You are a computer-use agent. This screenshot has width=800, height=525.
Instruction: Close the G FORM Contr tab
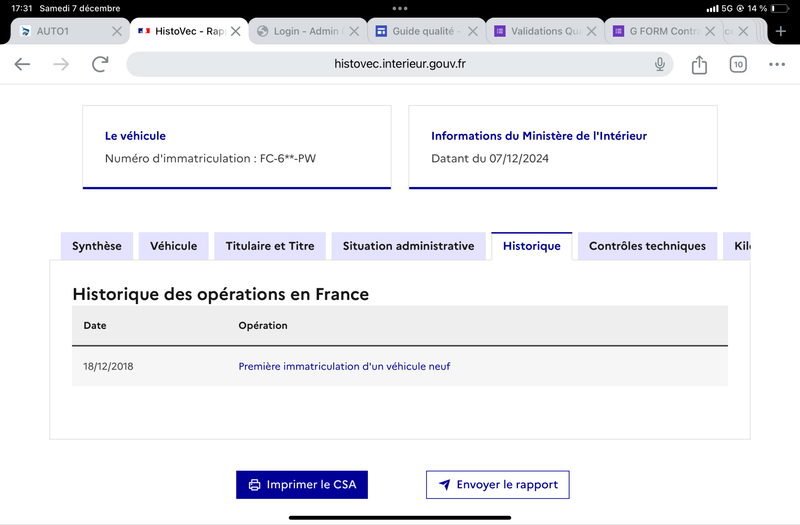click(x=710, y=32)
